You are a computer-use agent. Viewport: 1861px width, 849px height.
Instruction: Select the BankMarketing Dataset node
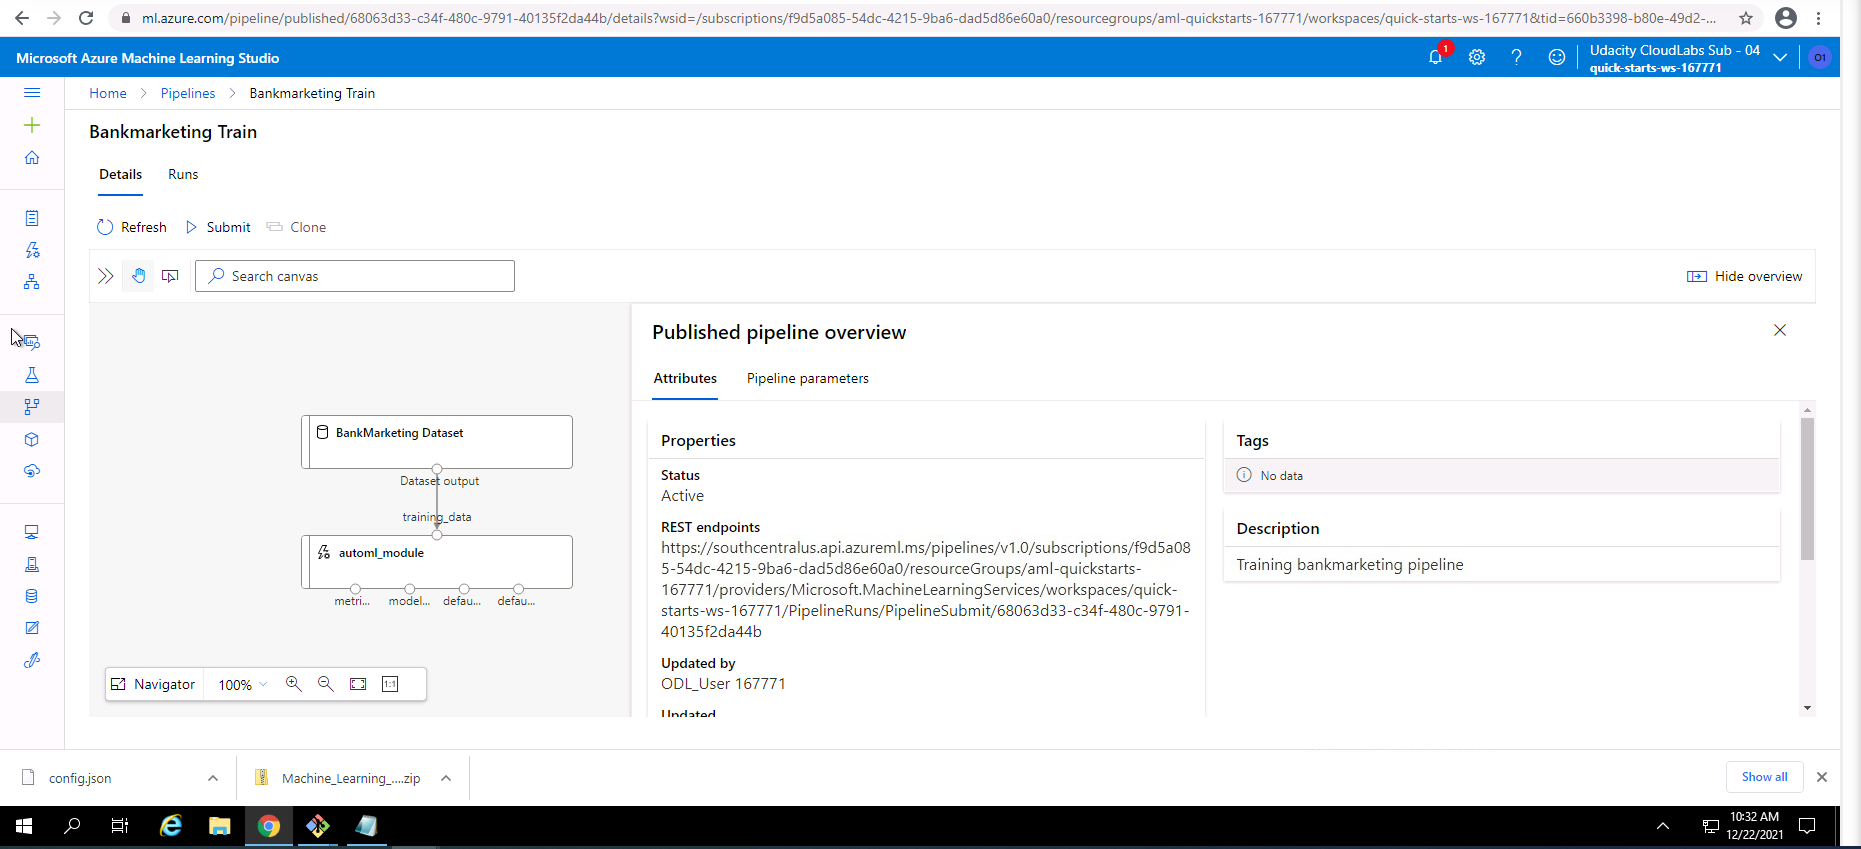[x=437, y=441]
